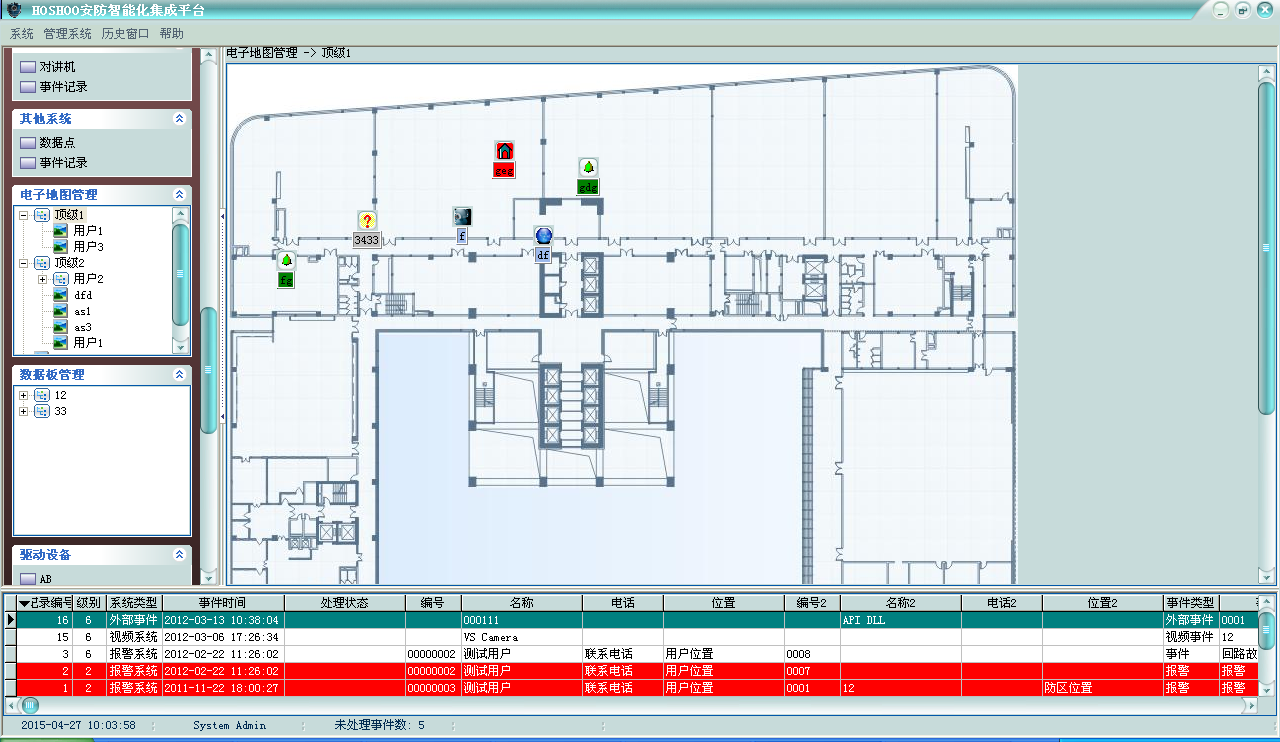This screenshot has height=742, width=1280.
Task: Click the event table horizontal scrollbar thumb
Action: 30,705
